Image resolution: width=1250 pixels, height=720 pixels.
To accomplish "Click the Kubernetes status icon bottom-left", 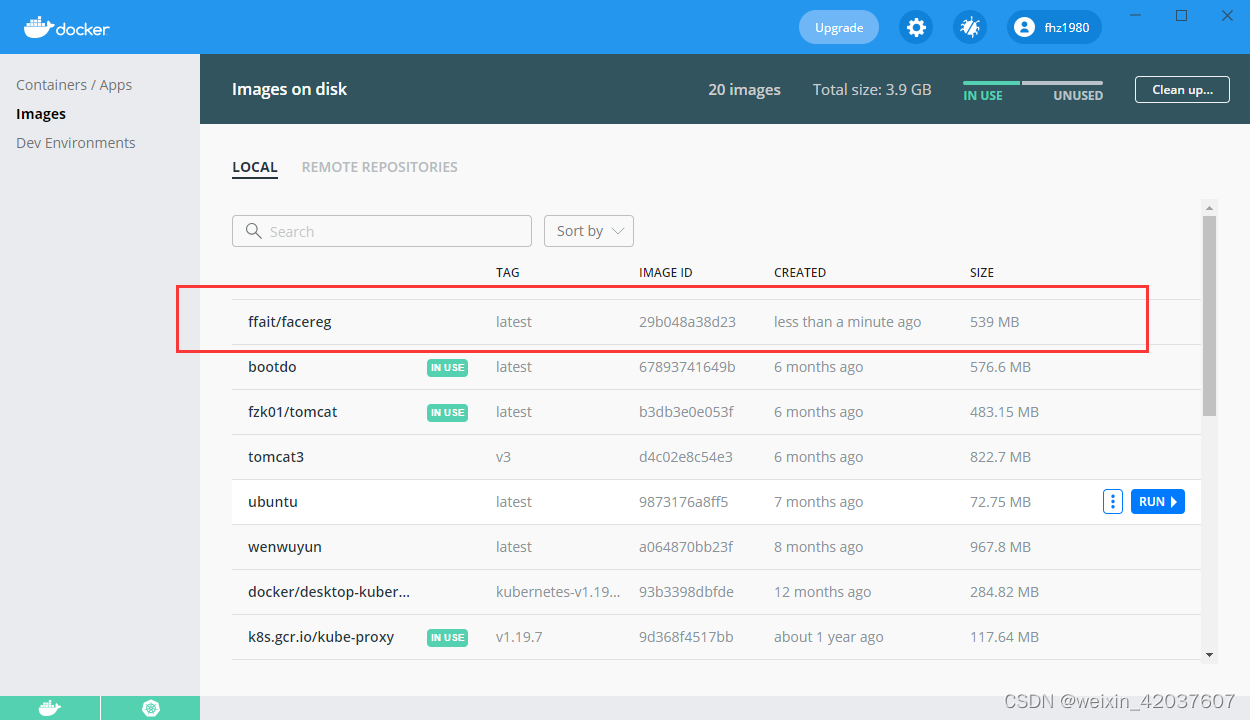I will point(151,707).
